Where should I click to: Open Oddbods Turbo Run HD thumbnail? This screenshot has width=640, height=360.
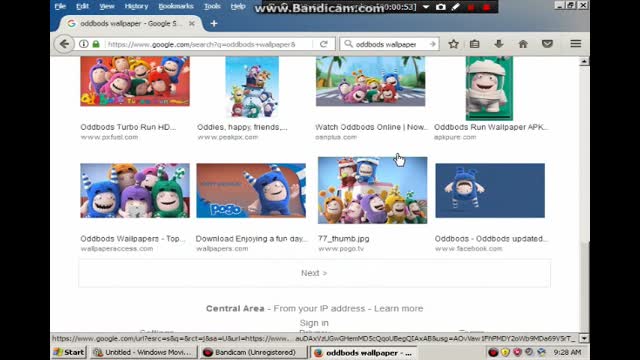(135, 81)
